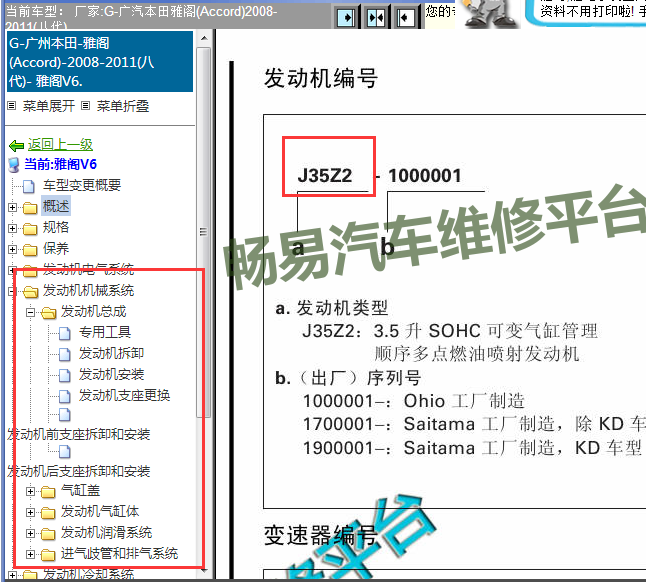Click the 当前:雅阁V6 computer icon
This screenshot has height=582, width=646.
[x=14, y=165]
